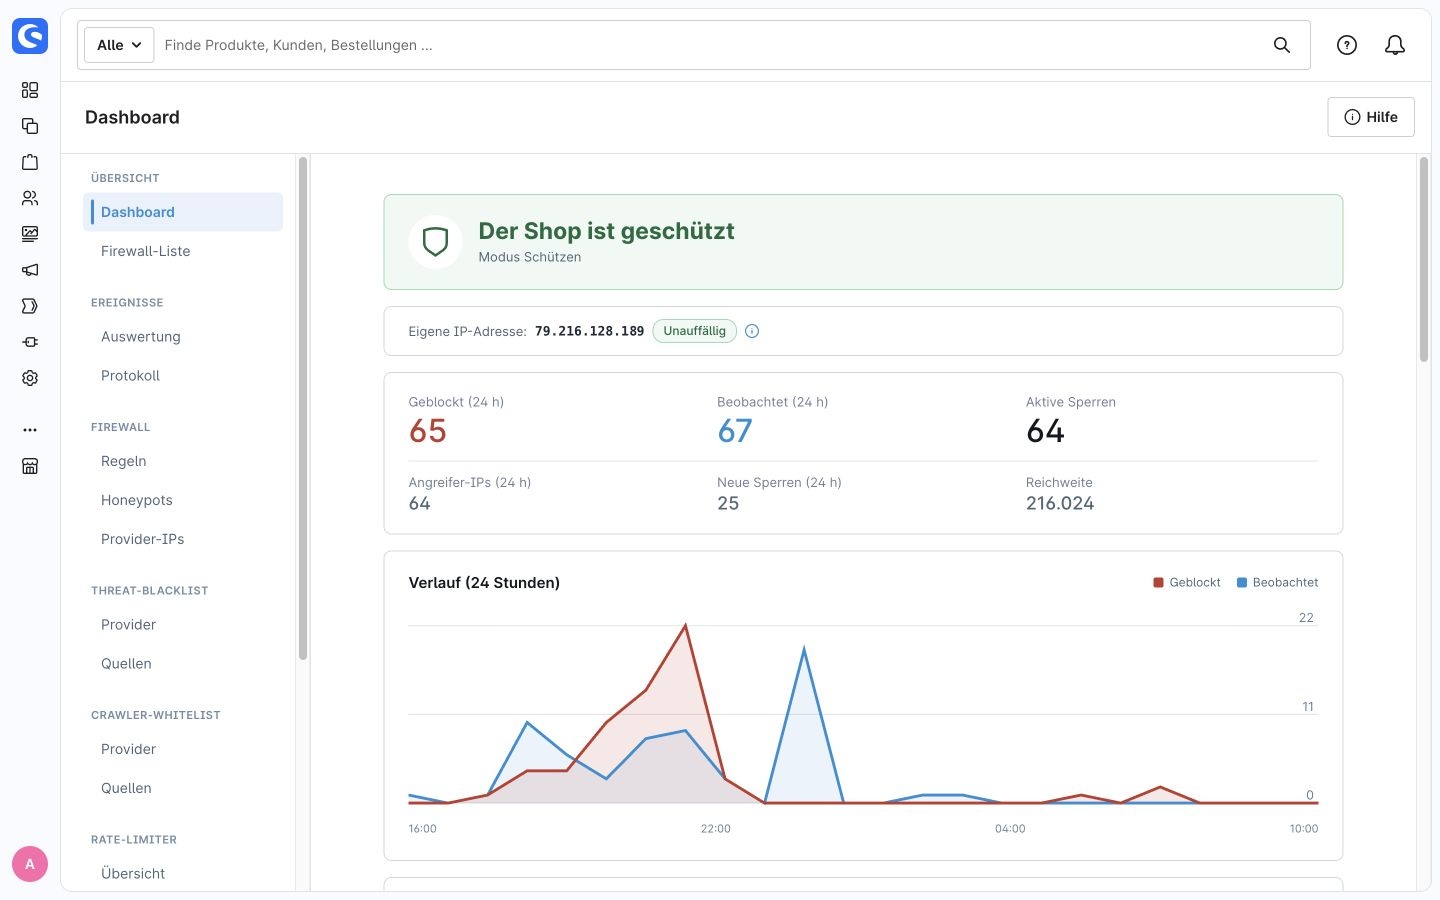This screenshot has width=1440, height=900.
Task: Open Übersicht under Rate-Limiter
Action: (183, 874)
